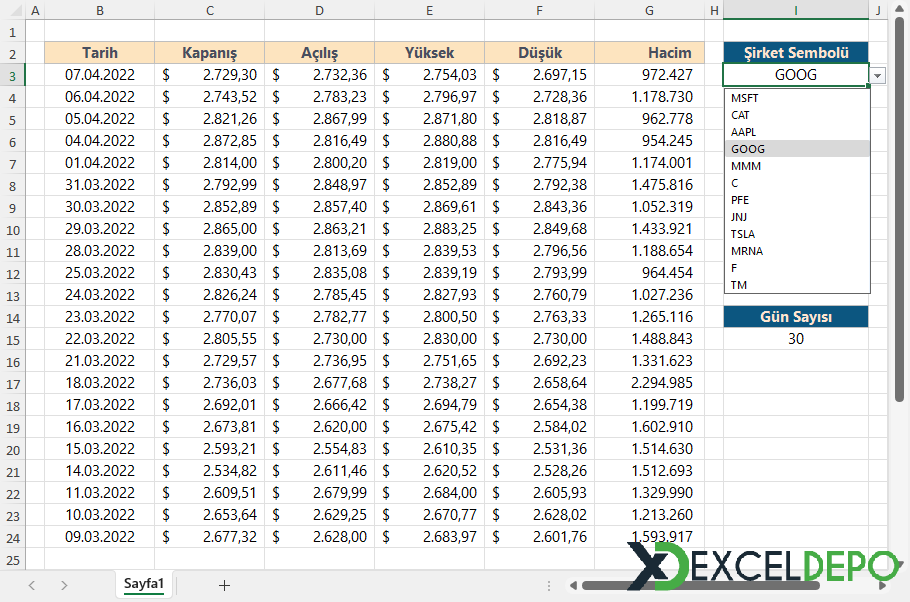Click the vertical scrollbar thumb
Image resolution: width=910 pixels, height=602 pixels.
click(900, 209)
